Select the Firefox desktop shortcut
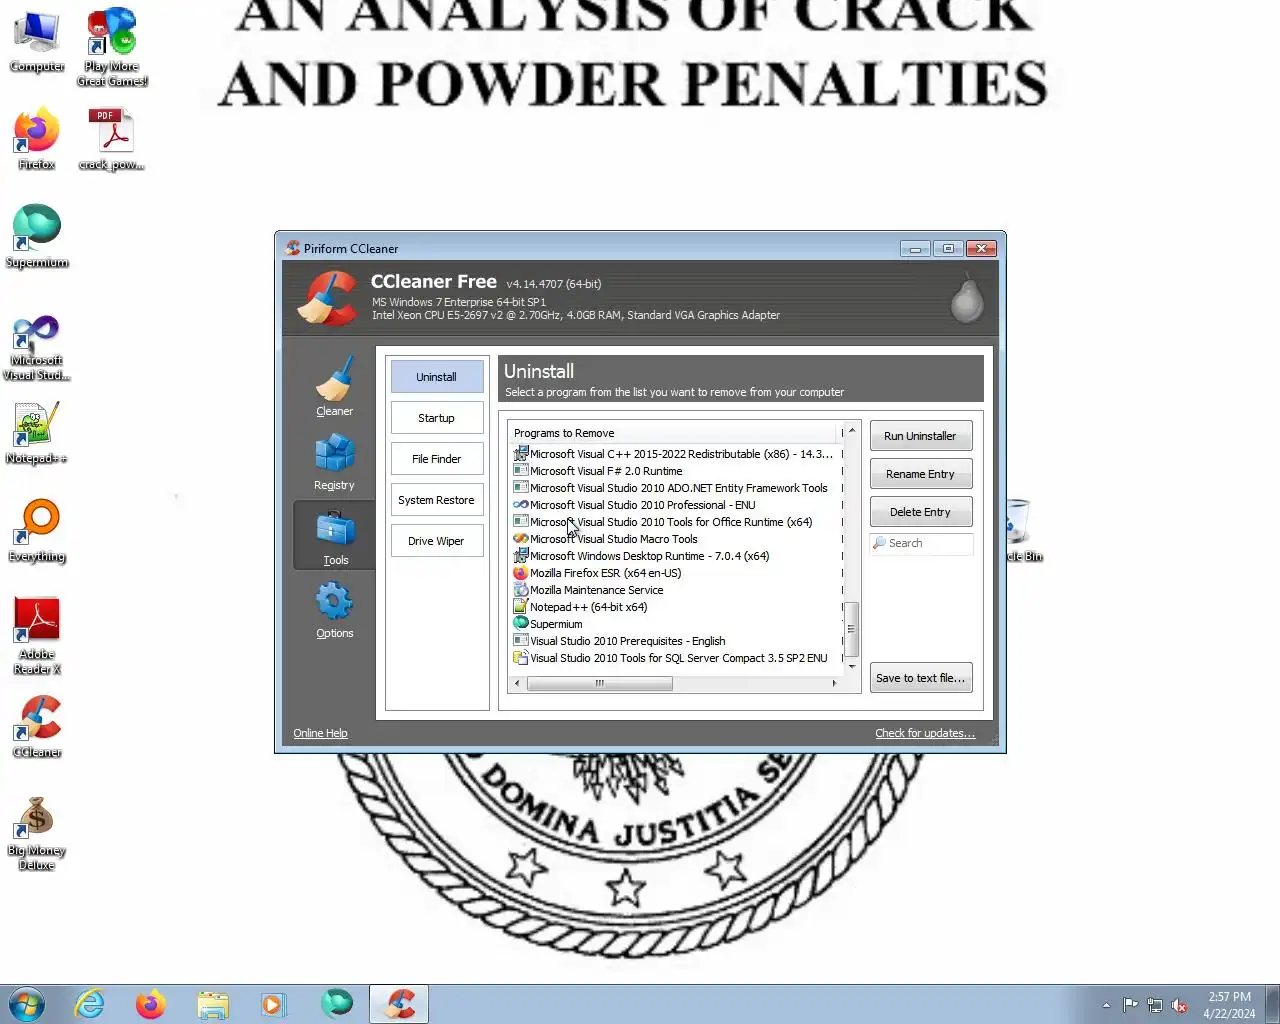Image resolution: width=1280 pixels, height=1024 pixels. 37,140
